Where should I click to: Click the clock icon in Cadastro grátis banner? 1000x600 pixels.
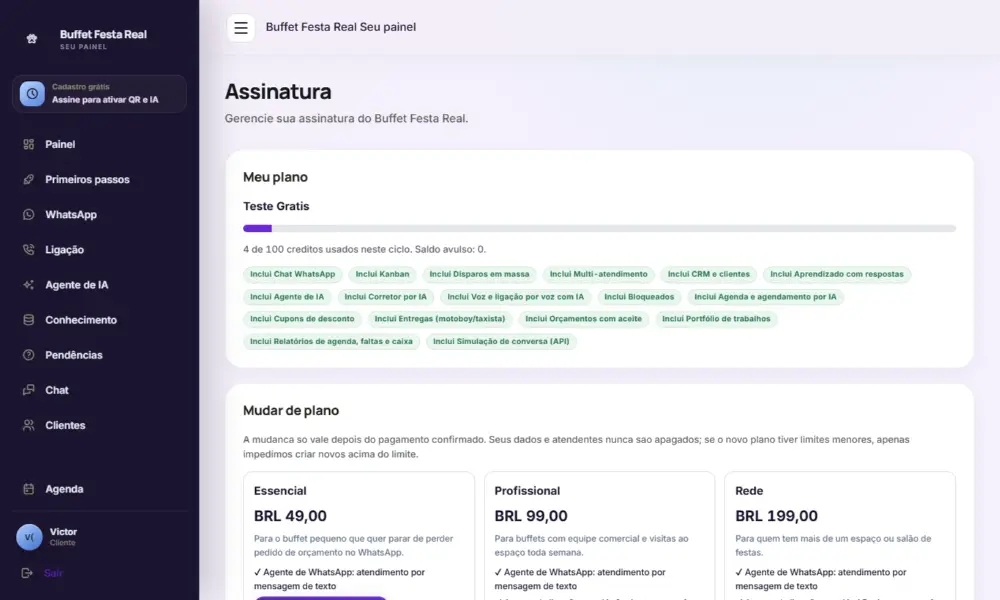click(32, 94)
